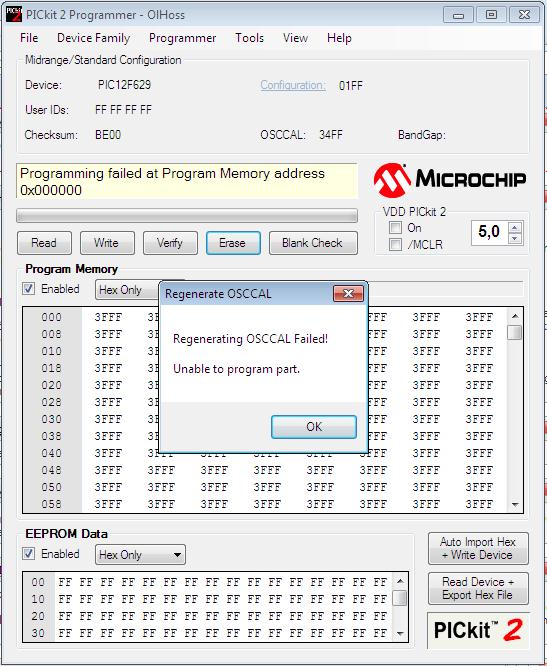Viewport: 547px width, 666px height.
Task: Click EEPROM Data scrollbar up arrow
Action: coord(400,581)
